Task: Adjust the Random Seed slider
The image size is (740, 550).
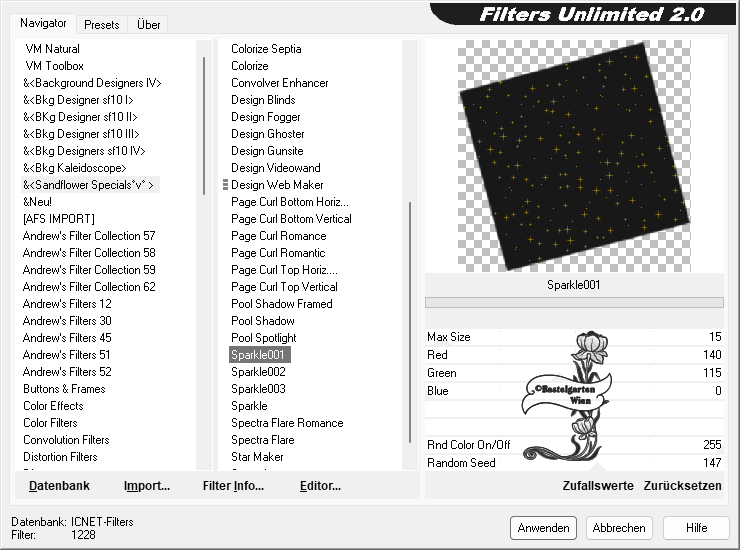Action: pos(574,462)
